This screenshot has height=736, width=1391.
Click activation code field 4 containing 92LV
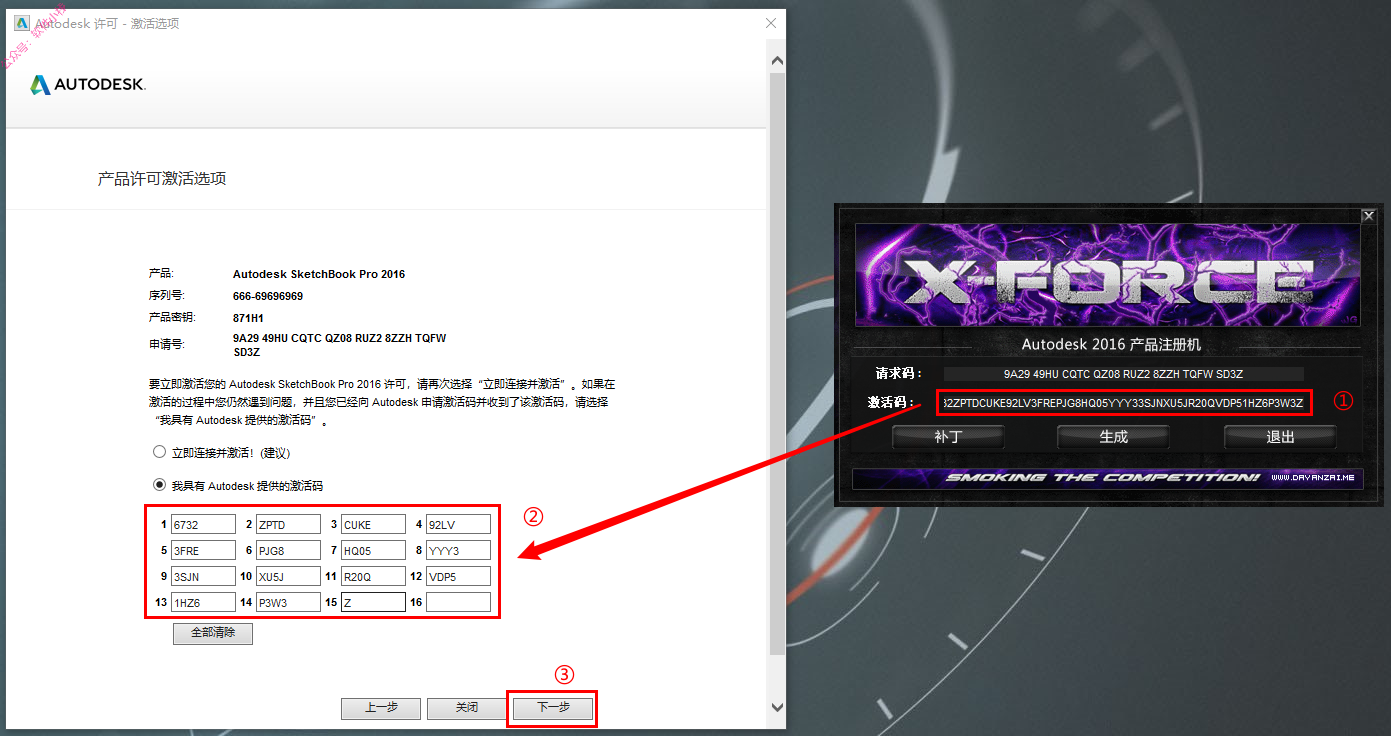[458, 524]
